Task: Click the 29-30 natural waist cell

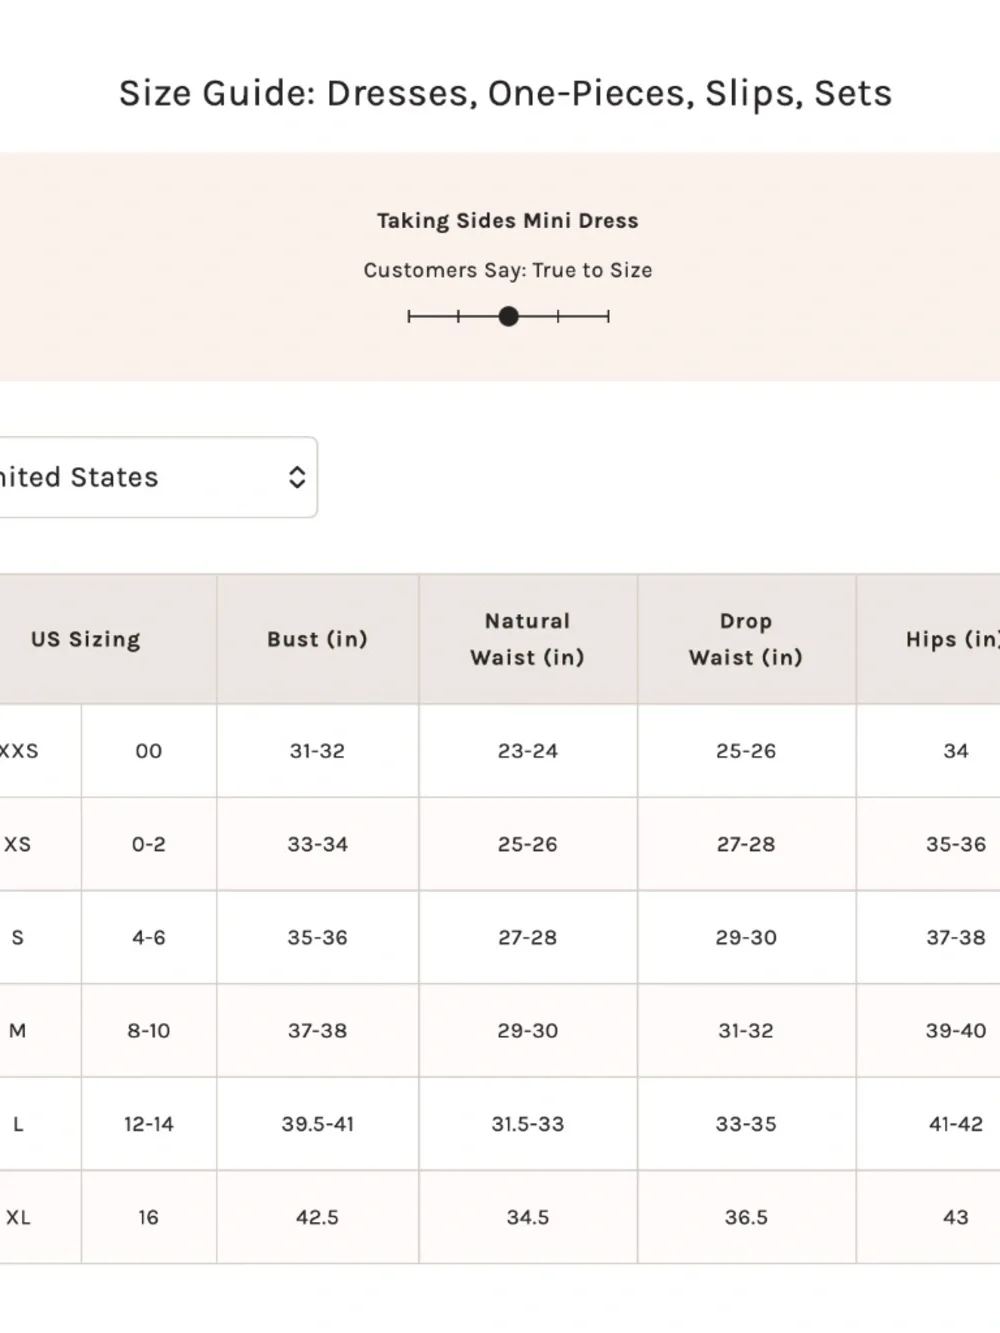Action: [528, 1031]
